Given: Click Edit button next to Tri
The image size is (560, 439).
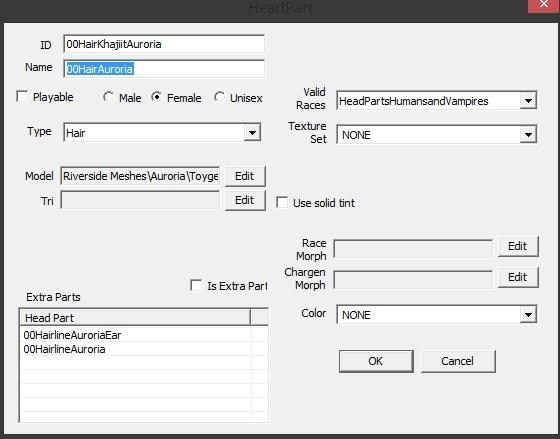Looking at the screenshot, I should click(x=245, y=200).
